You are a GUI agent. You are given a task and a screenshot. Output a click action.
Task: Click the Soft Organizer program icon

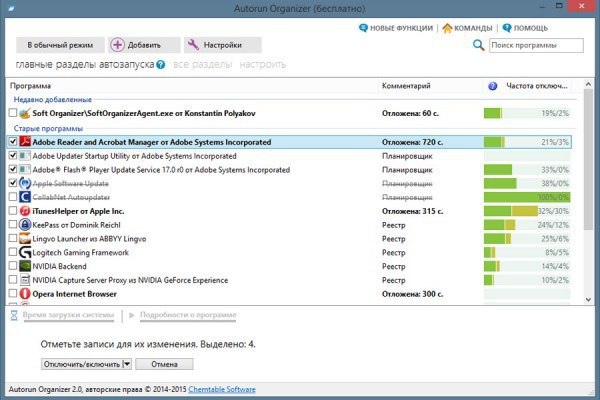[x=25, y=113]
